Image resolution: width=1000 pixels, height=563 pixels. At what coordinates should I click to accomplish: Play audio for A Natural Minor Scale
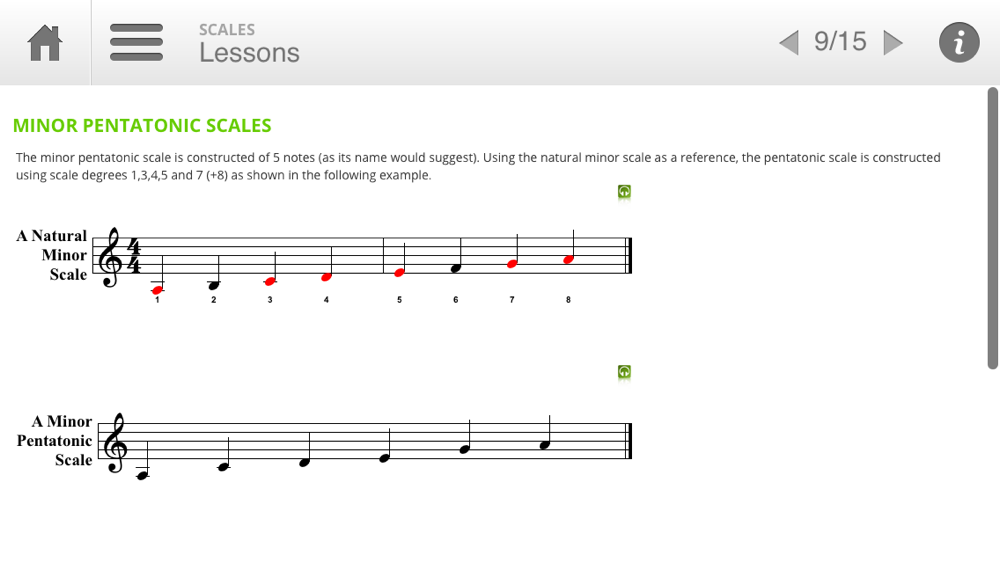[624, 191]
